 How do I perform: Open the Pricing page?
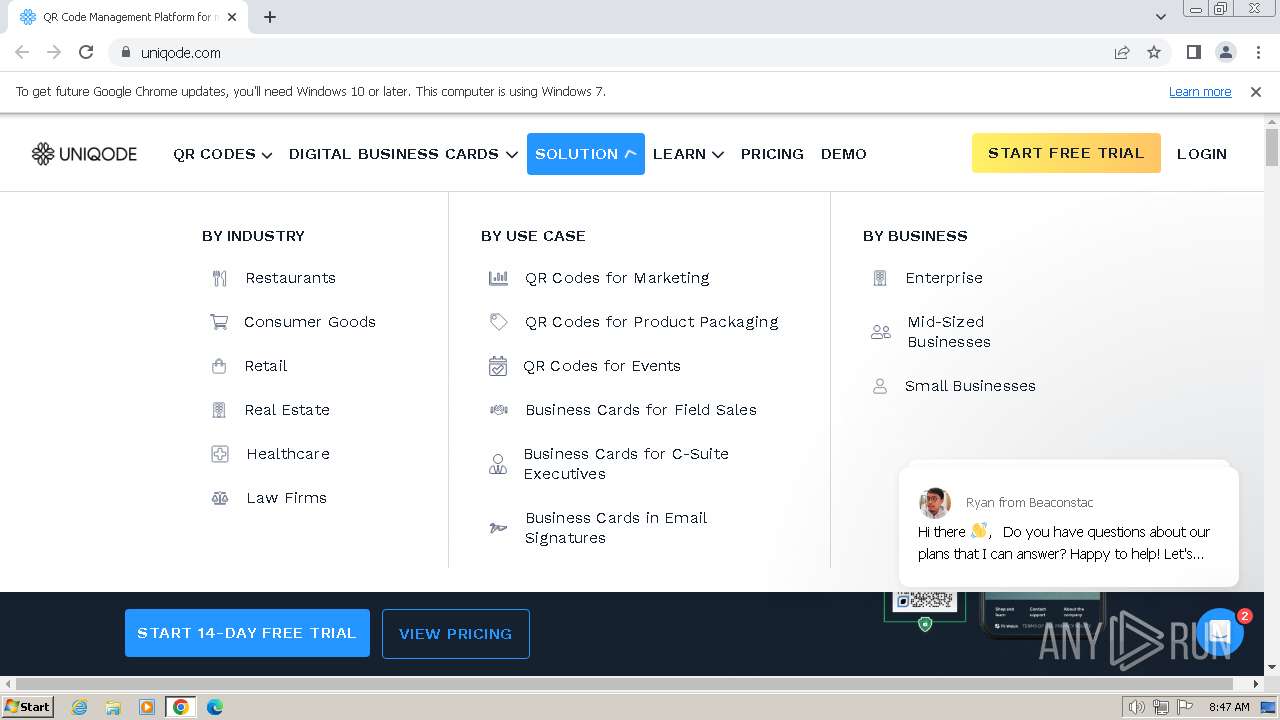click(772, 154)
